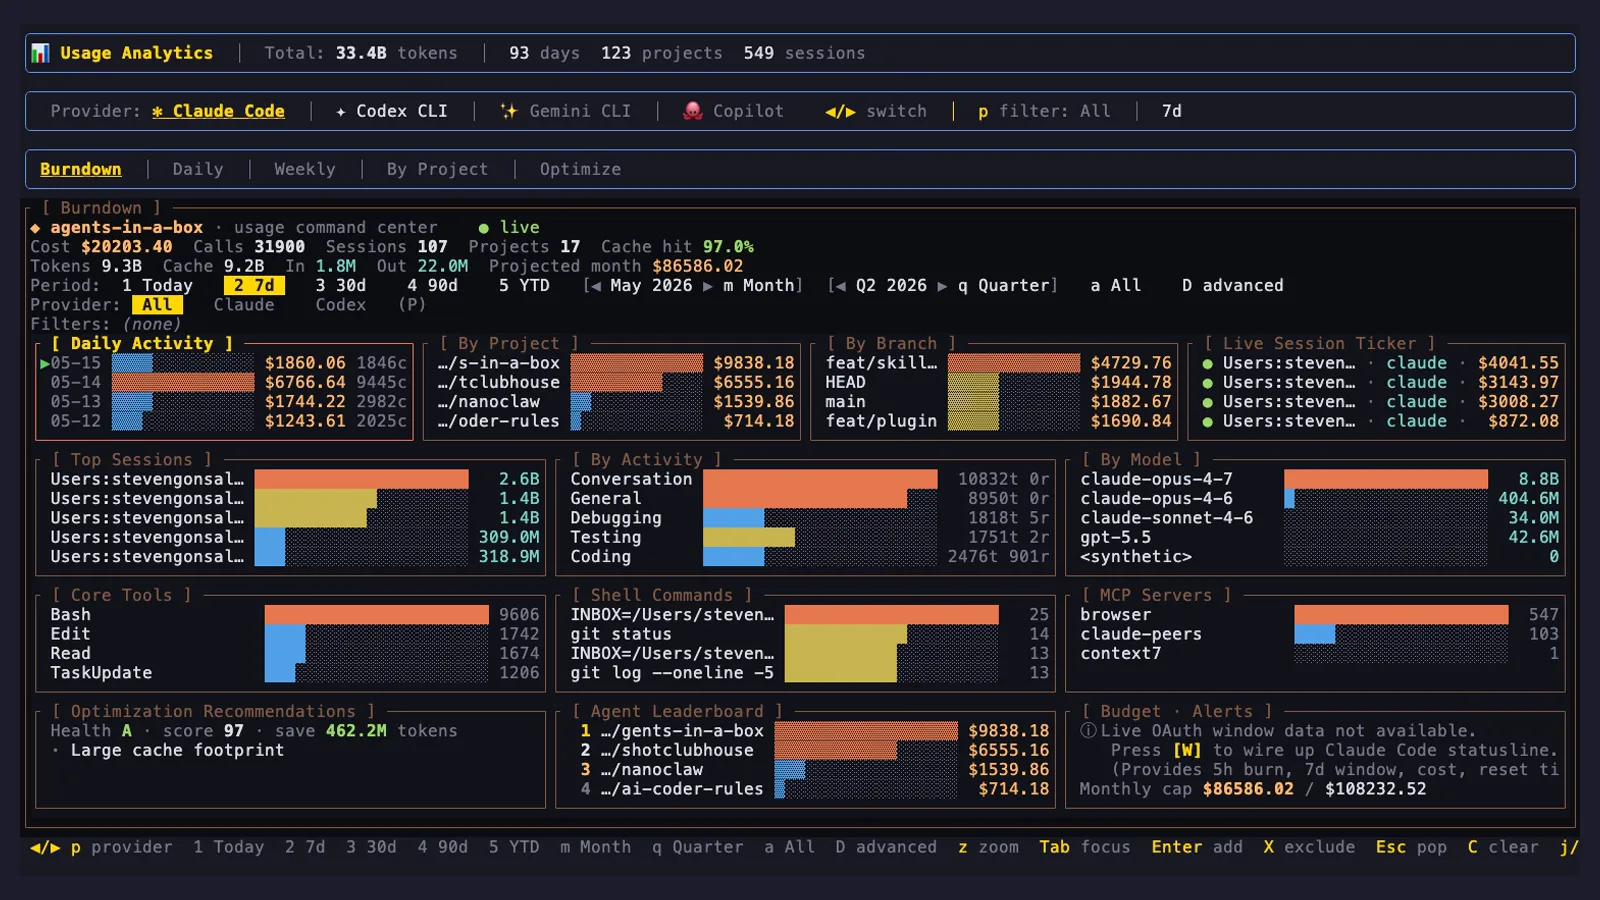This screenshot has height=900, width=1600.
Task: Click next quarter arrow after Q2 2026
Action: pyautogui.click(x=942, y=286)
